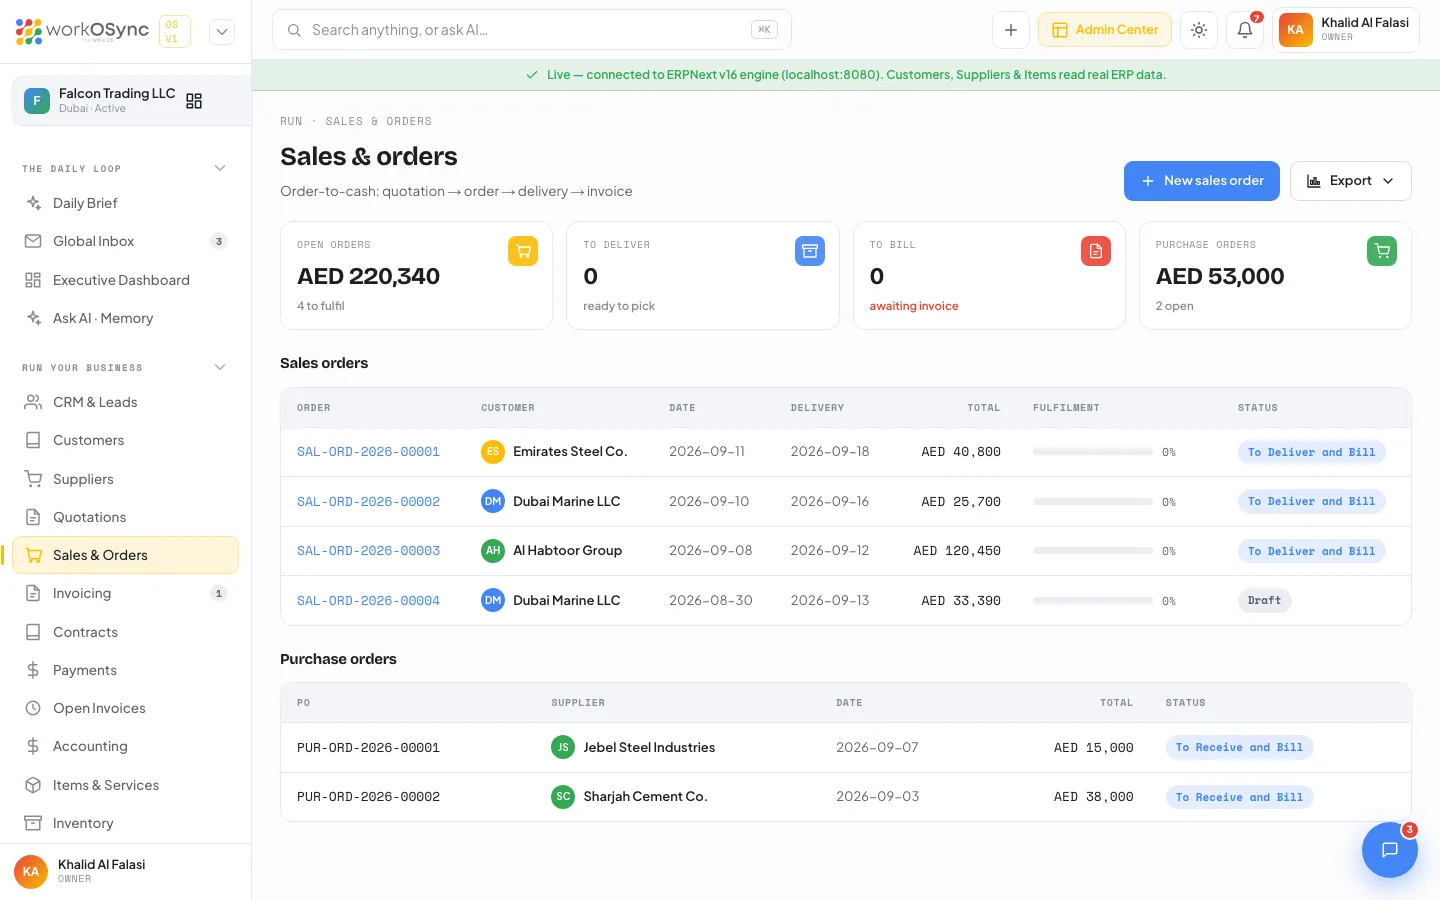Click the fulfilment progress bar for SAL-ORD-2026-00004

tap(1093, 601)
